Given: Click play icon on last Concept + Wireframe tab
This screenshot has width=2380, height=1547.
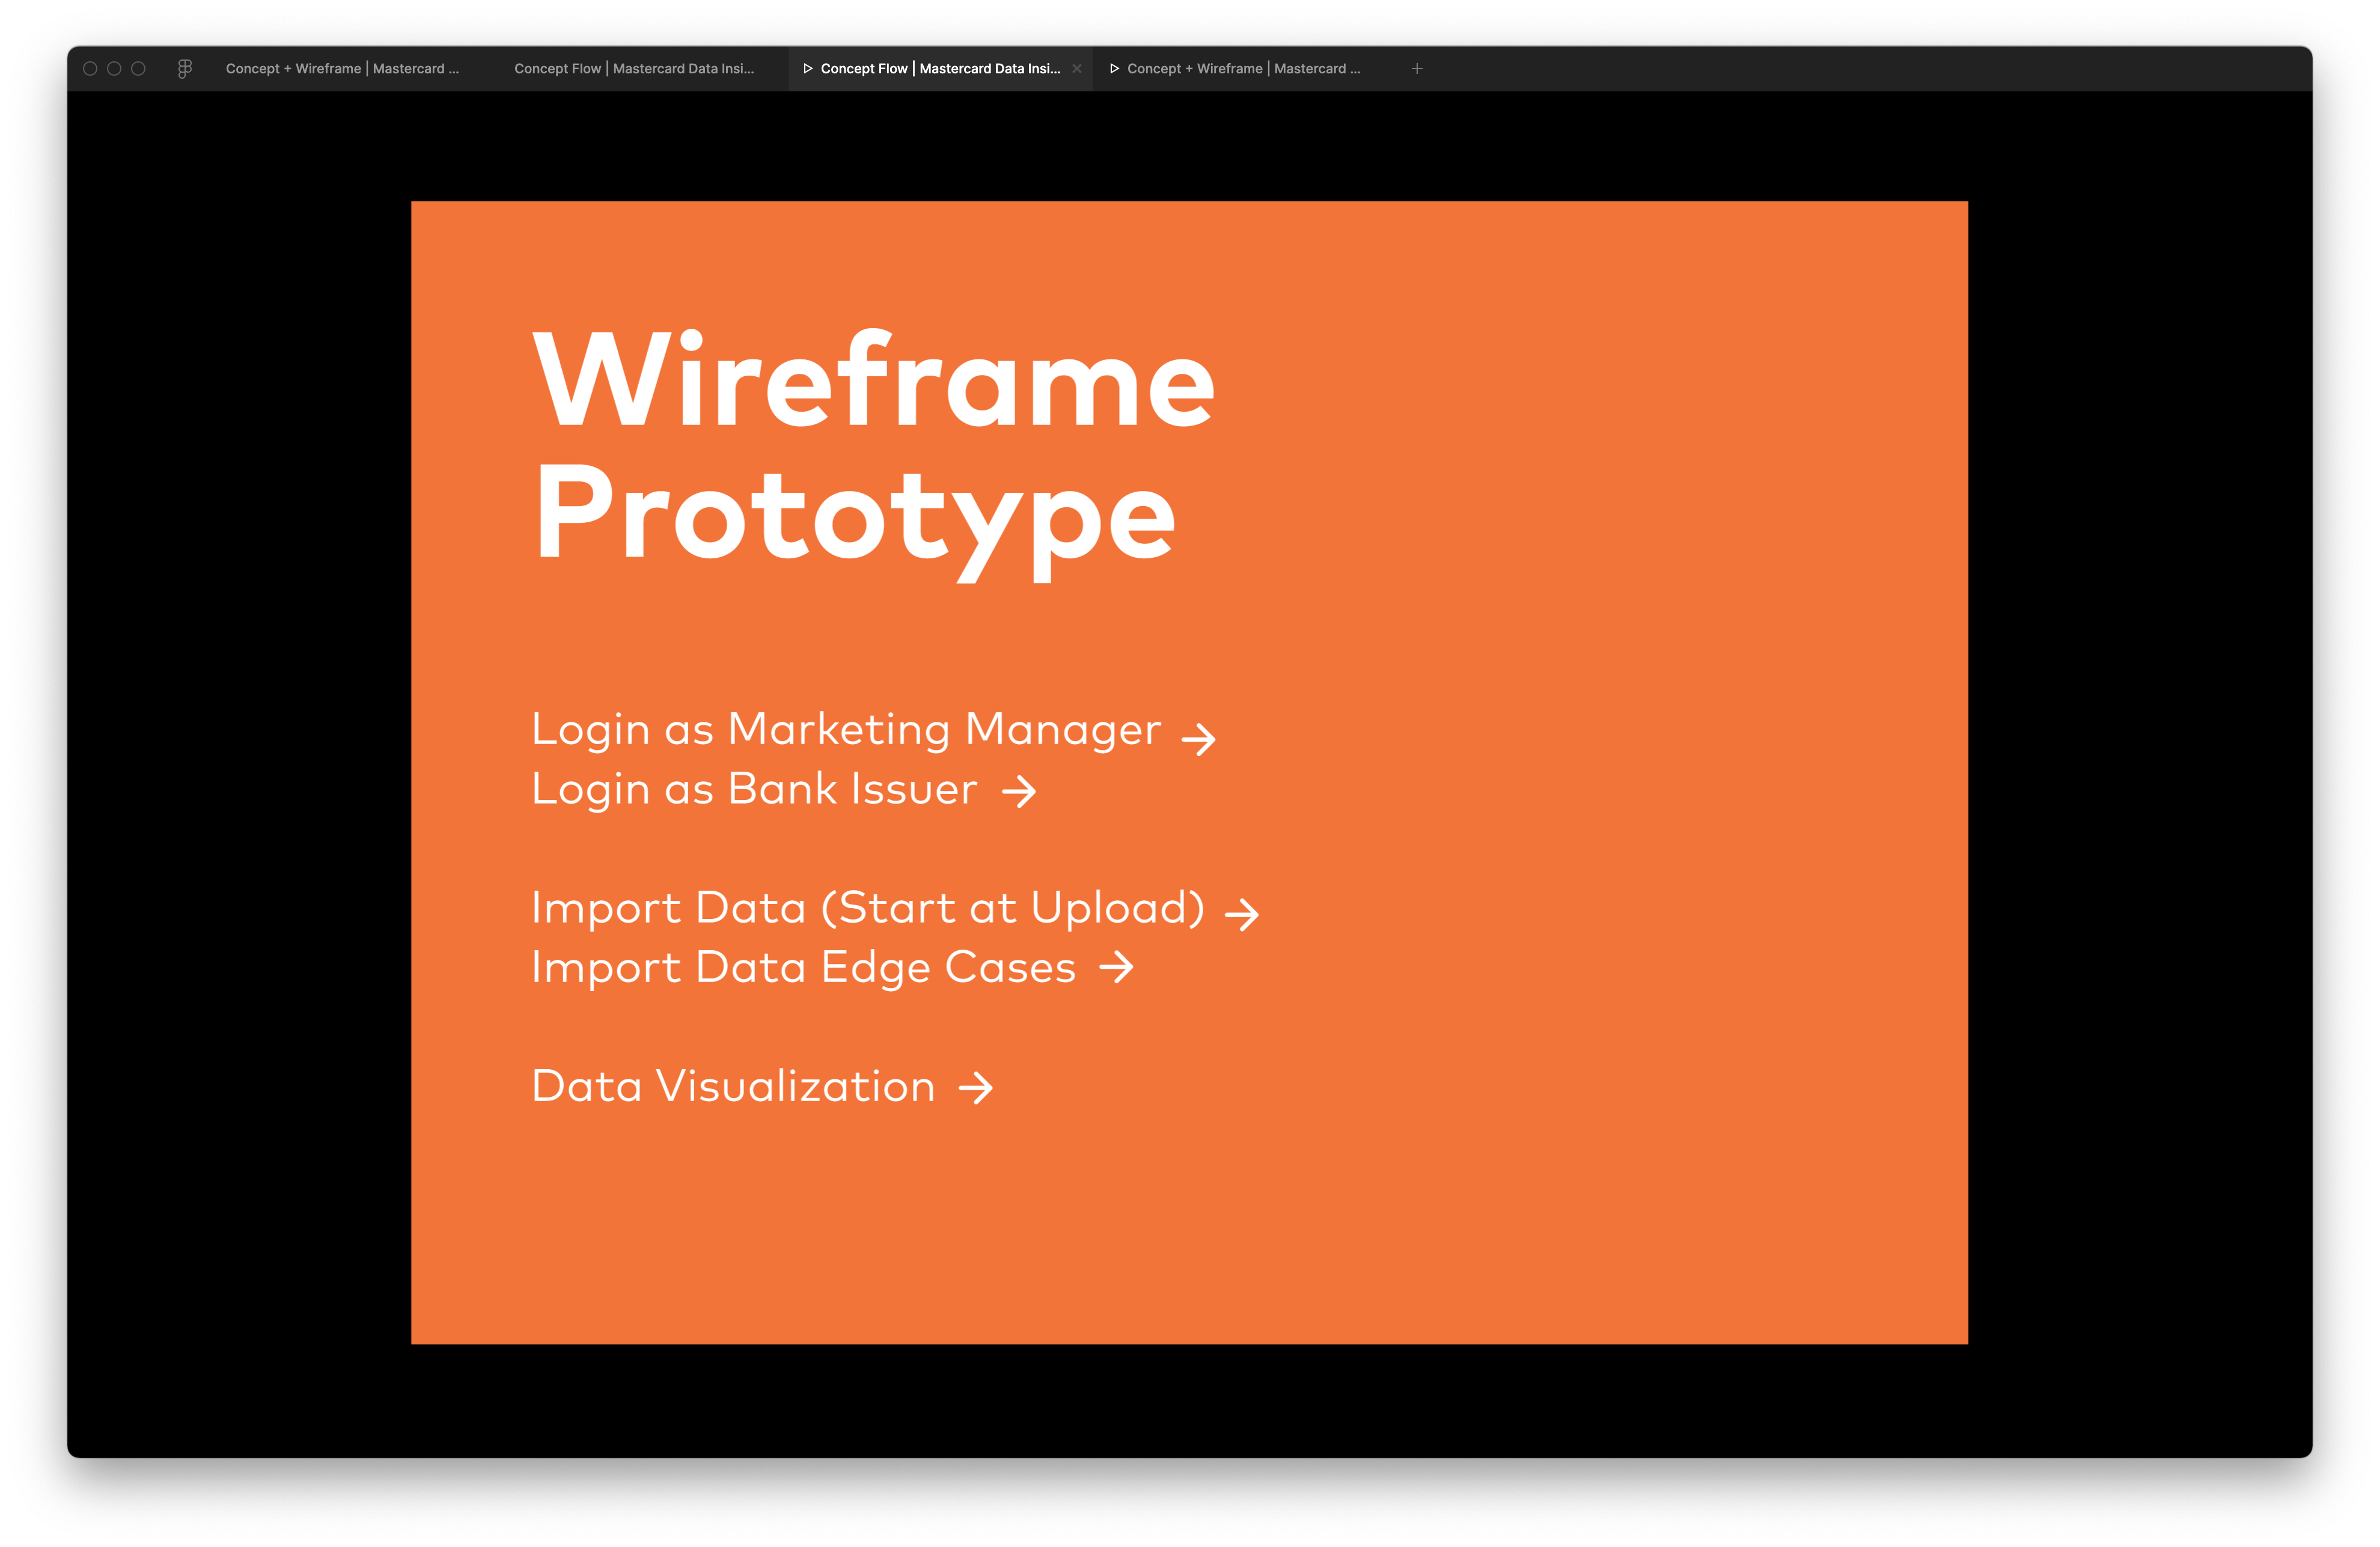Looking at the screenshot, I should (x=1114, y=68).
